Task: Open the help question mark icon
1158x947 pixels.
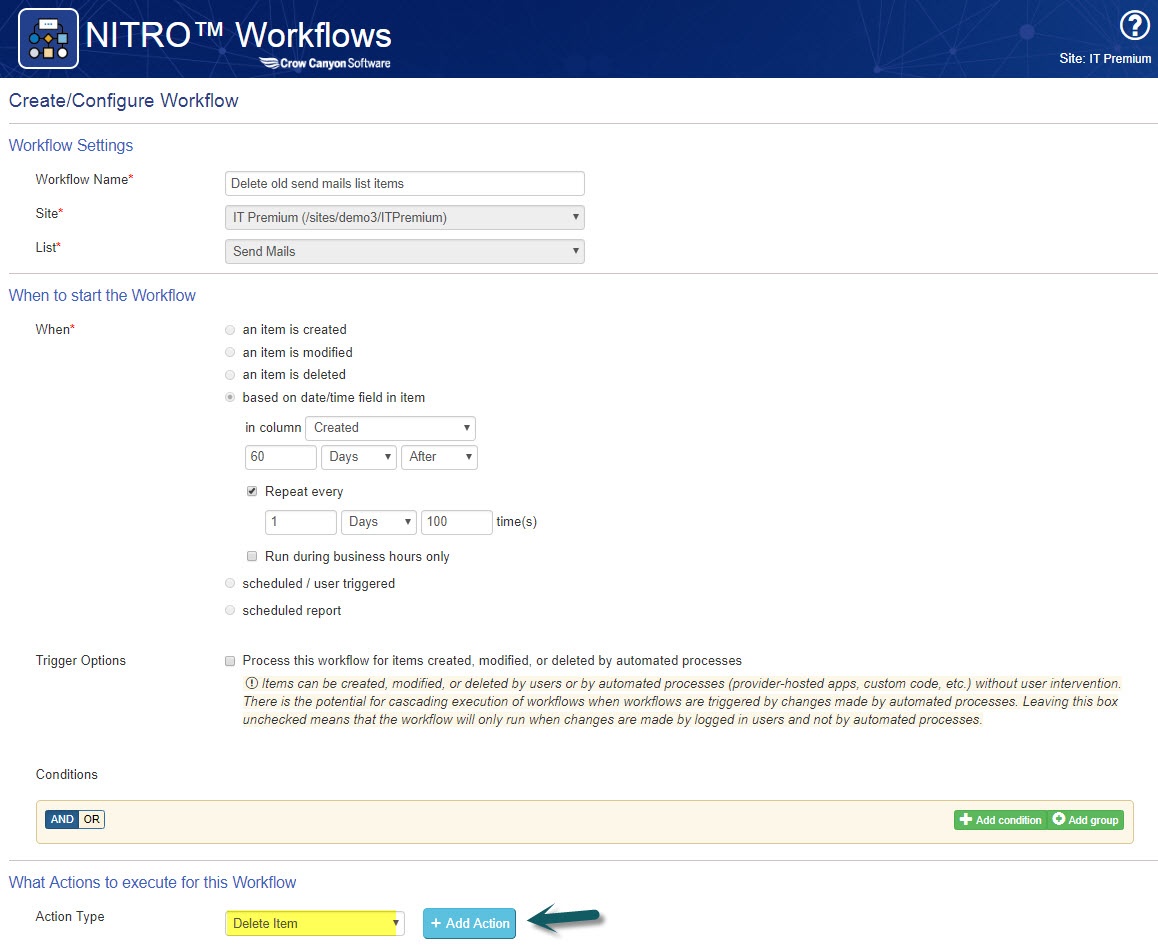Action: tap(1134, 27)
